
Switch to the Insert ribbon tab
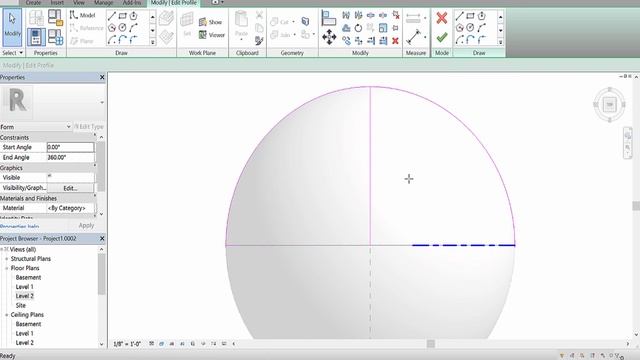click(x=57, y=2)
